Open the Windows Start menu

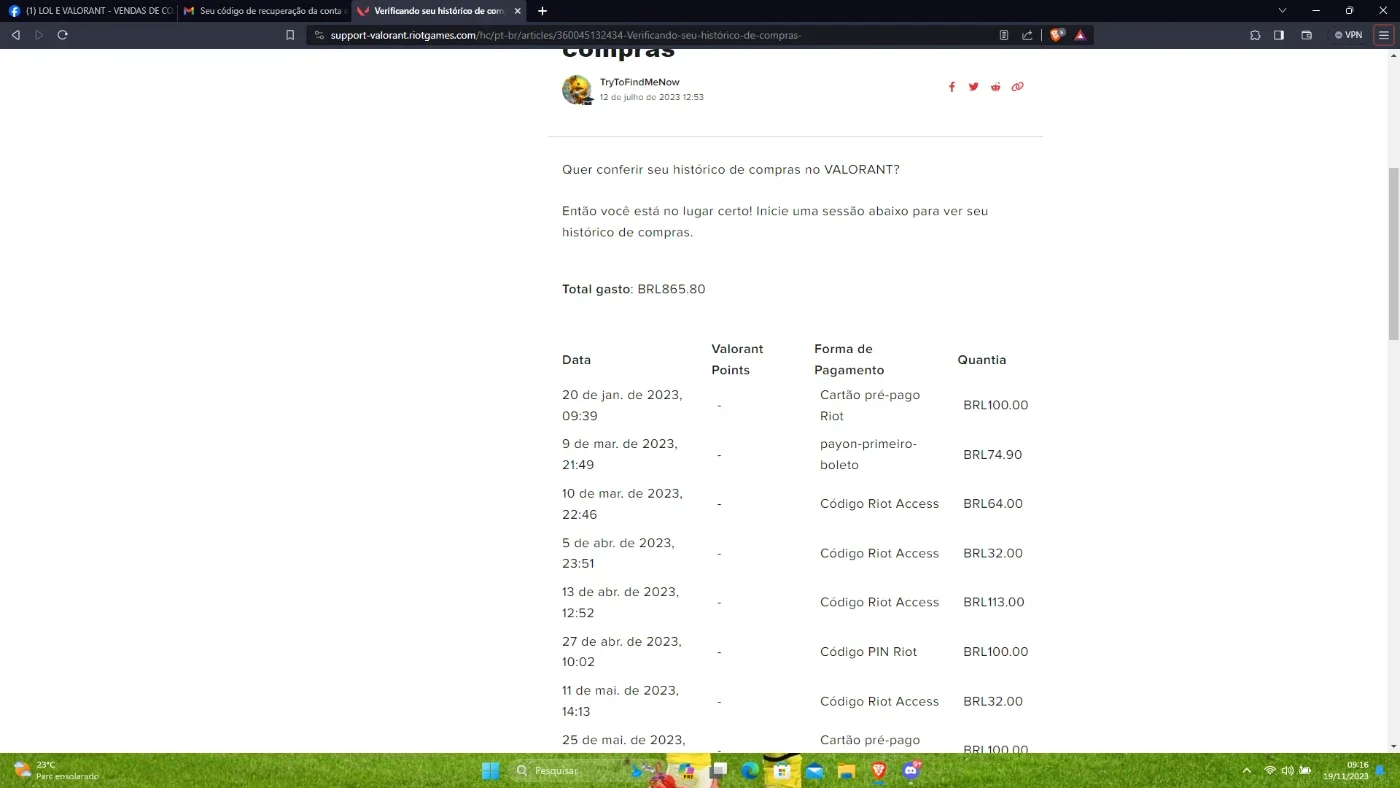(x=490, y=771)
